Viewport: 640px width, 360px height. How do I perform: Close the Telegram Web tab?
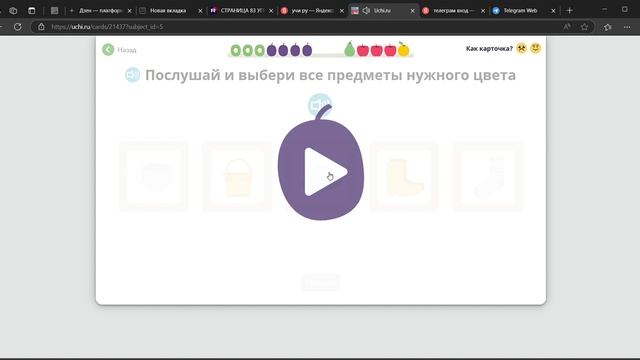(x=553, y=11)
